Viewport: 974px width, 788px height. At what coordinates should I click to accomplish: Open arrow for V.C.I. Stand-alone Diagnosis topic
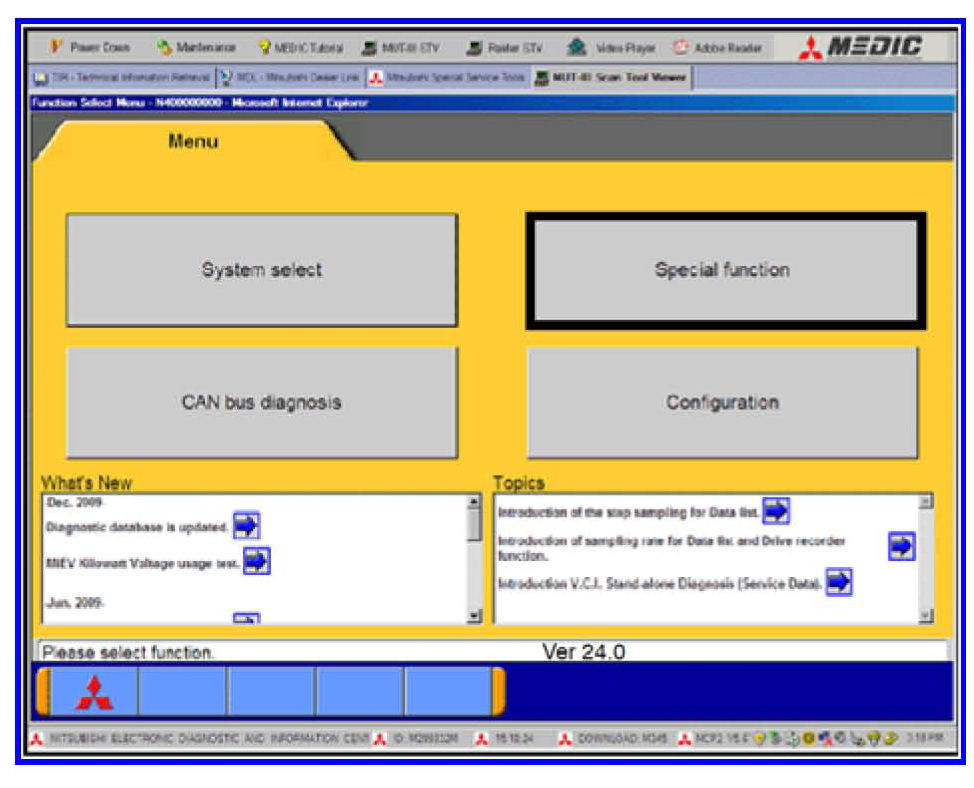838,582
